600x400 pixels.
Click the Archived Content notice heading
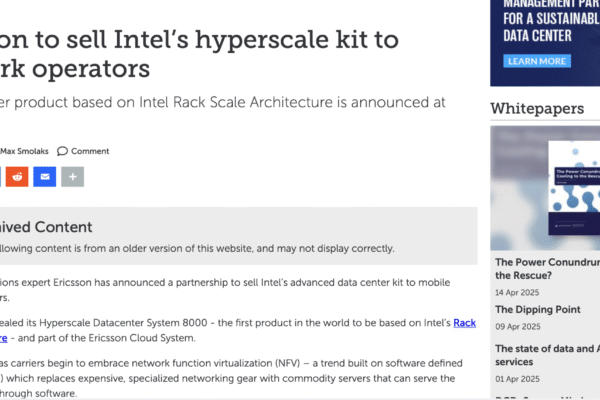(x=46, y=227)
